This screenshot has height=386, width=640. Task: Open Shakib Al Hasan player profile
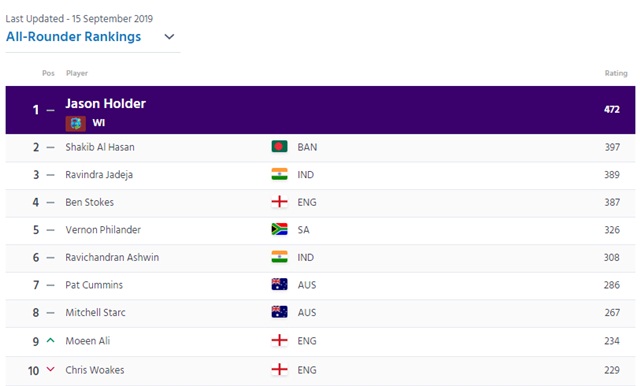click(x=100, y=147)
